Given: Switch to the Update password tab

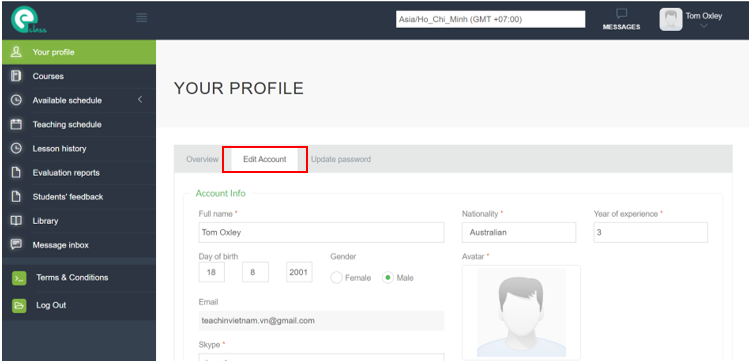Looking at the screenshot, I should click(x=341, y=159).
